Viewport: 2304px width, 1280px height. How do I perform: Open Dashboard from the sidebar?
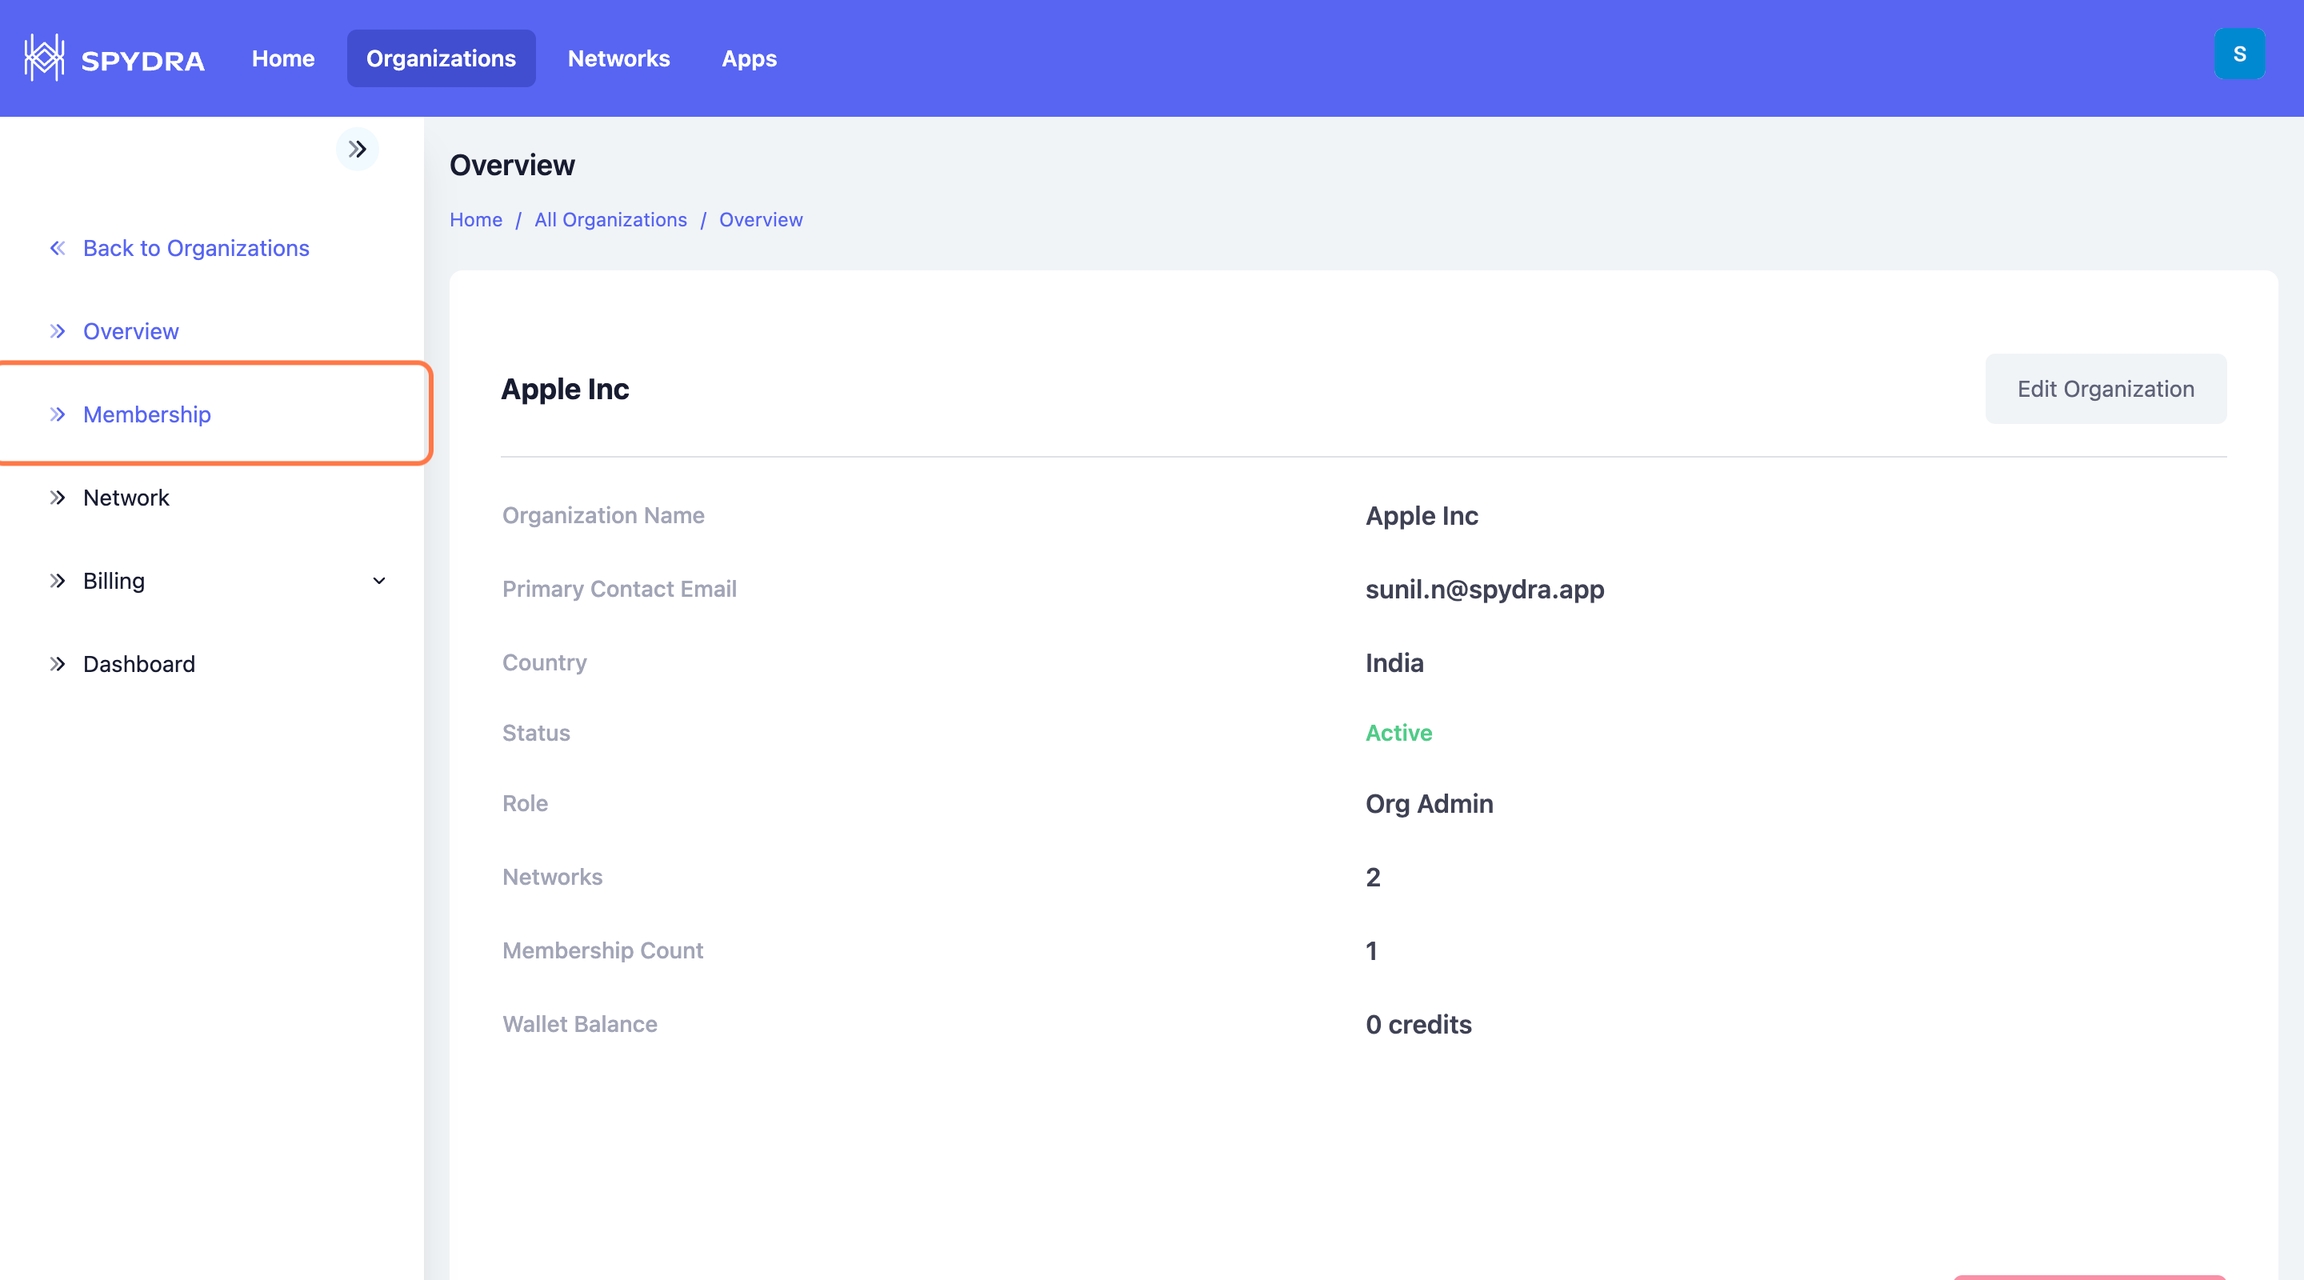click(x=139, y=664)
